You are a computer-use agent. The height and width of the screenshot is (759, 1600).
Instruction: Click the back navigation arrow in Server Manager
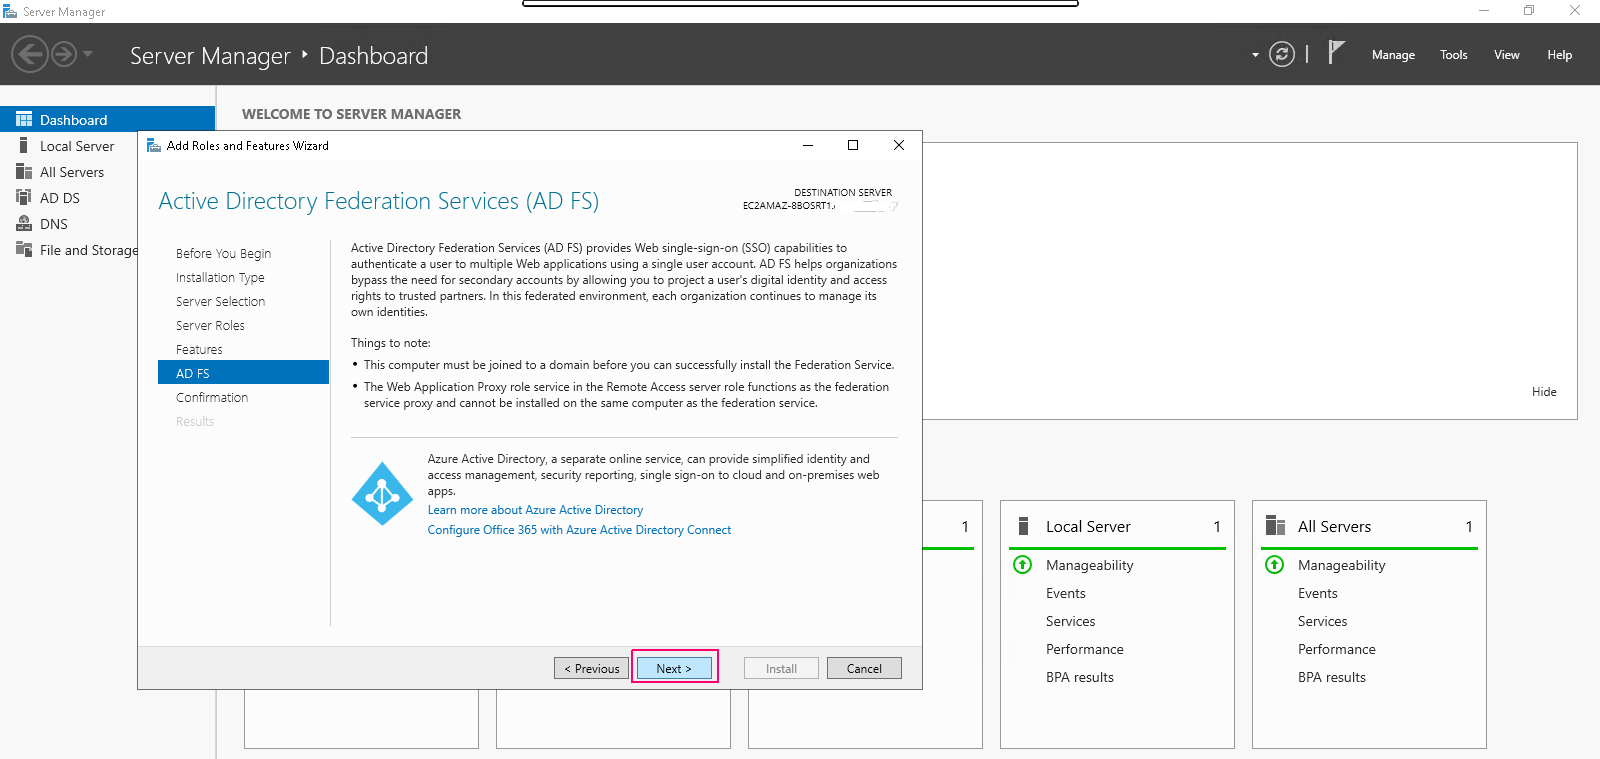[30, 54]
